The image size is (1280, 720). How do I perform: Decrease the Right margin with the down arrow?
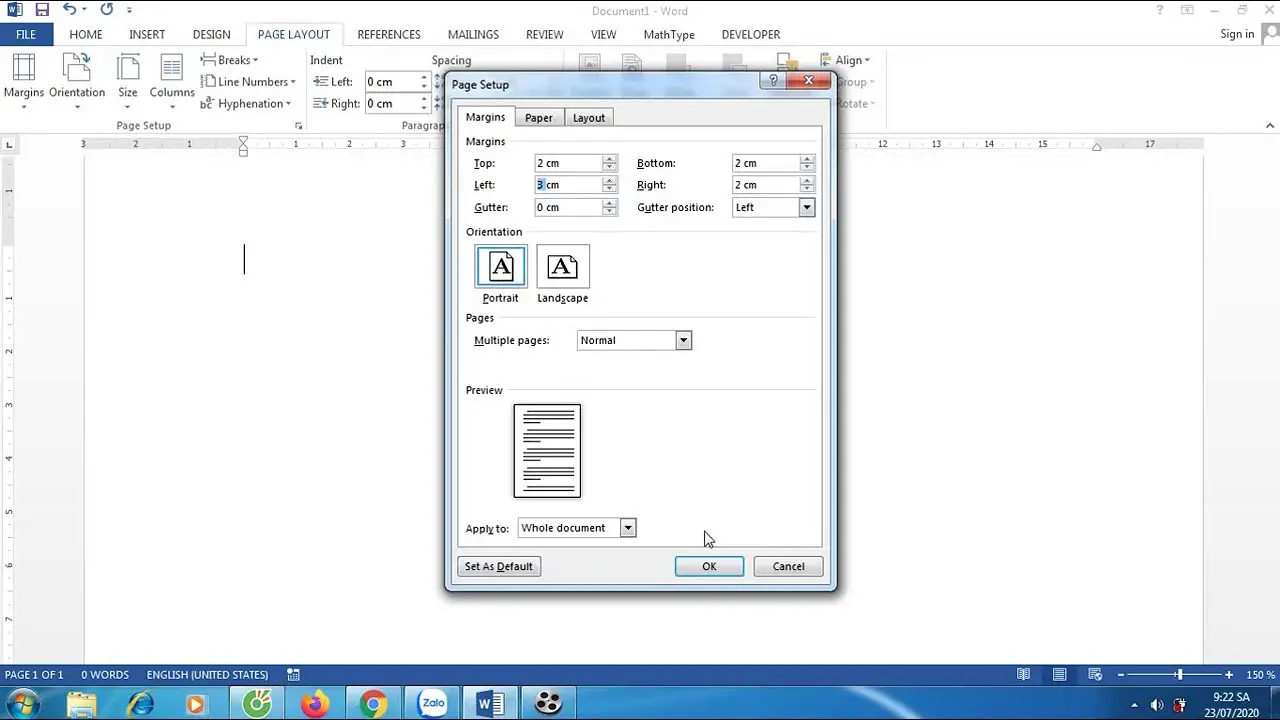coord(807,189)
